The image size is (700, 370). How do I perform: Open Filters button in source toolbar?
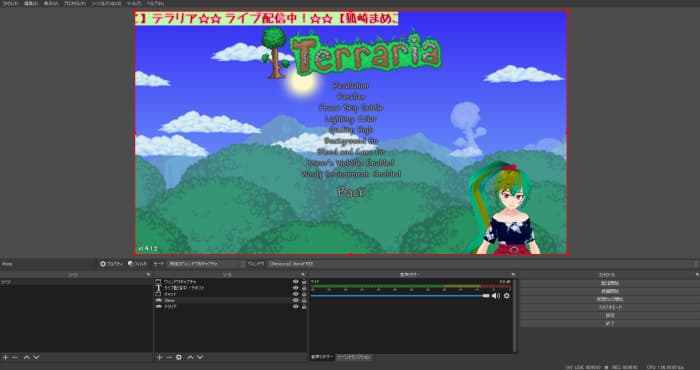(137, 264)
